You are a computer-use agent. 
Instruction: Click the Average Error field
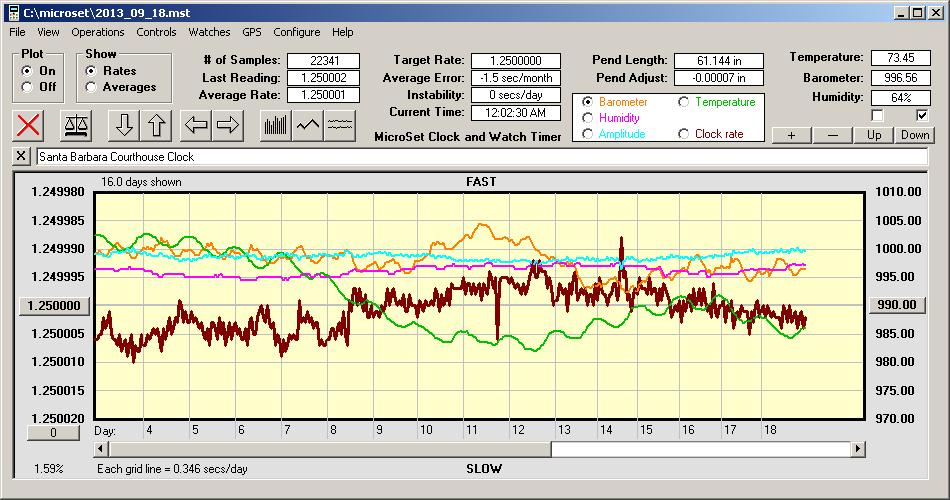516,78
